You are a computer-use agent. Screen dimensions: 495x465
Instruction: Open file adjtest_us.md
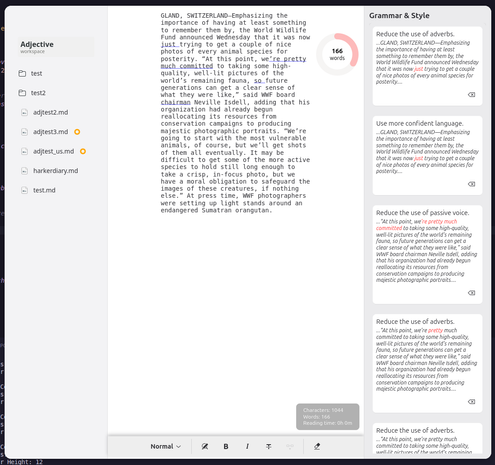click(x=53, y=151)
